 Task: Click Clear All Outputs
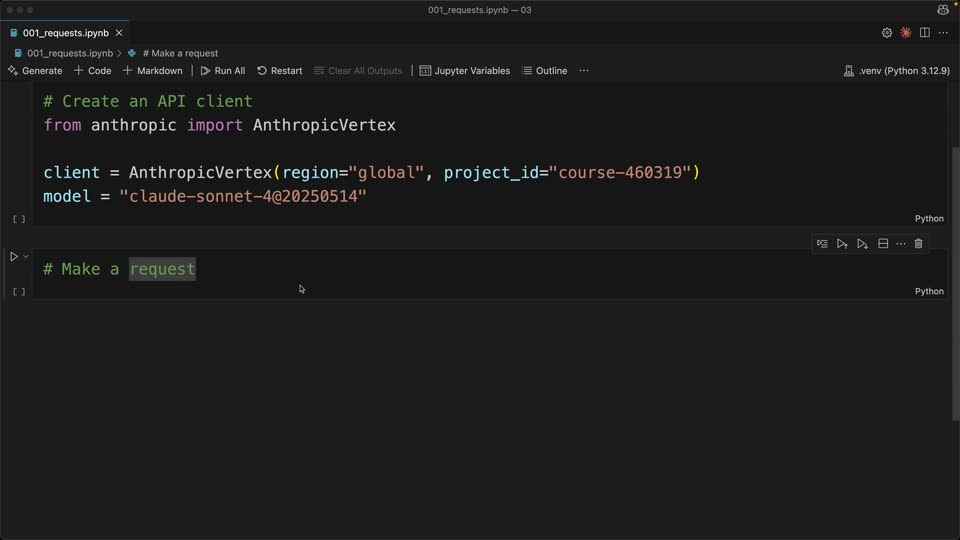tap(358, 71)
